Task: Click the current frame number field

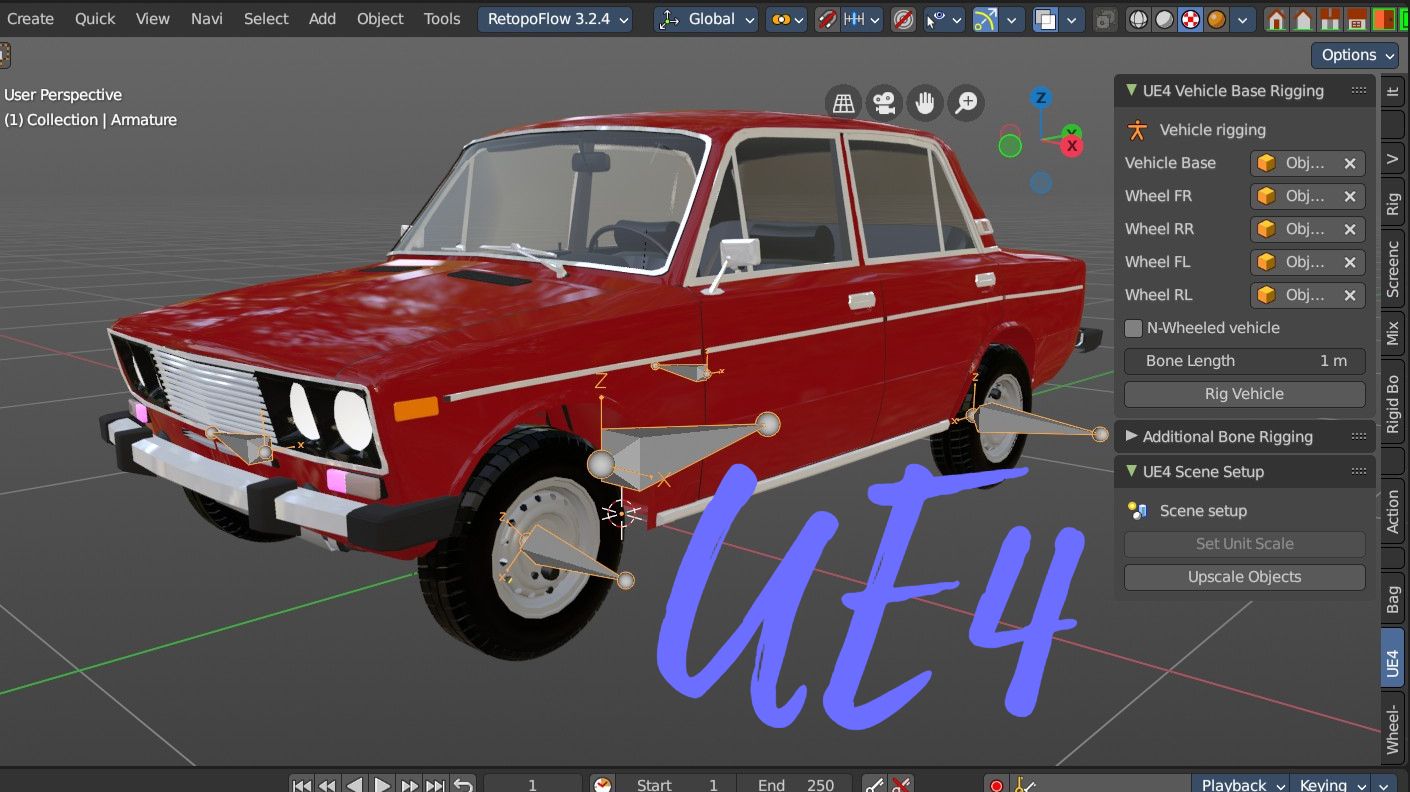Action: tap(532, 785)
